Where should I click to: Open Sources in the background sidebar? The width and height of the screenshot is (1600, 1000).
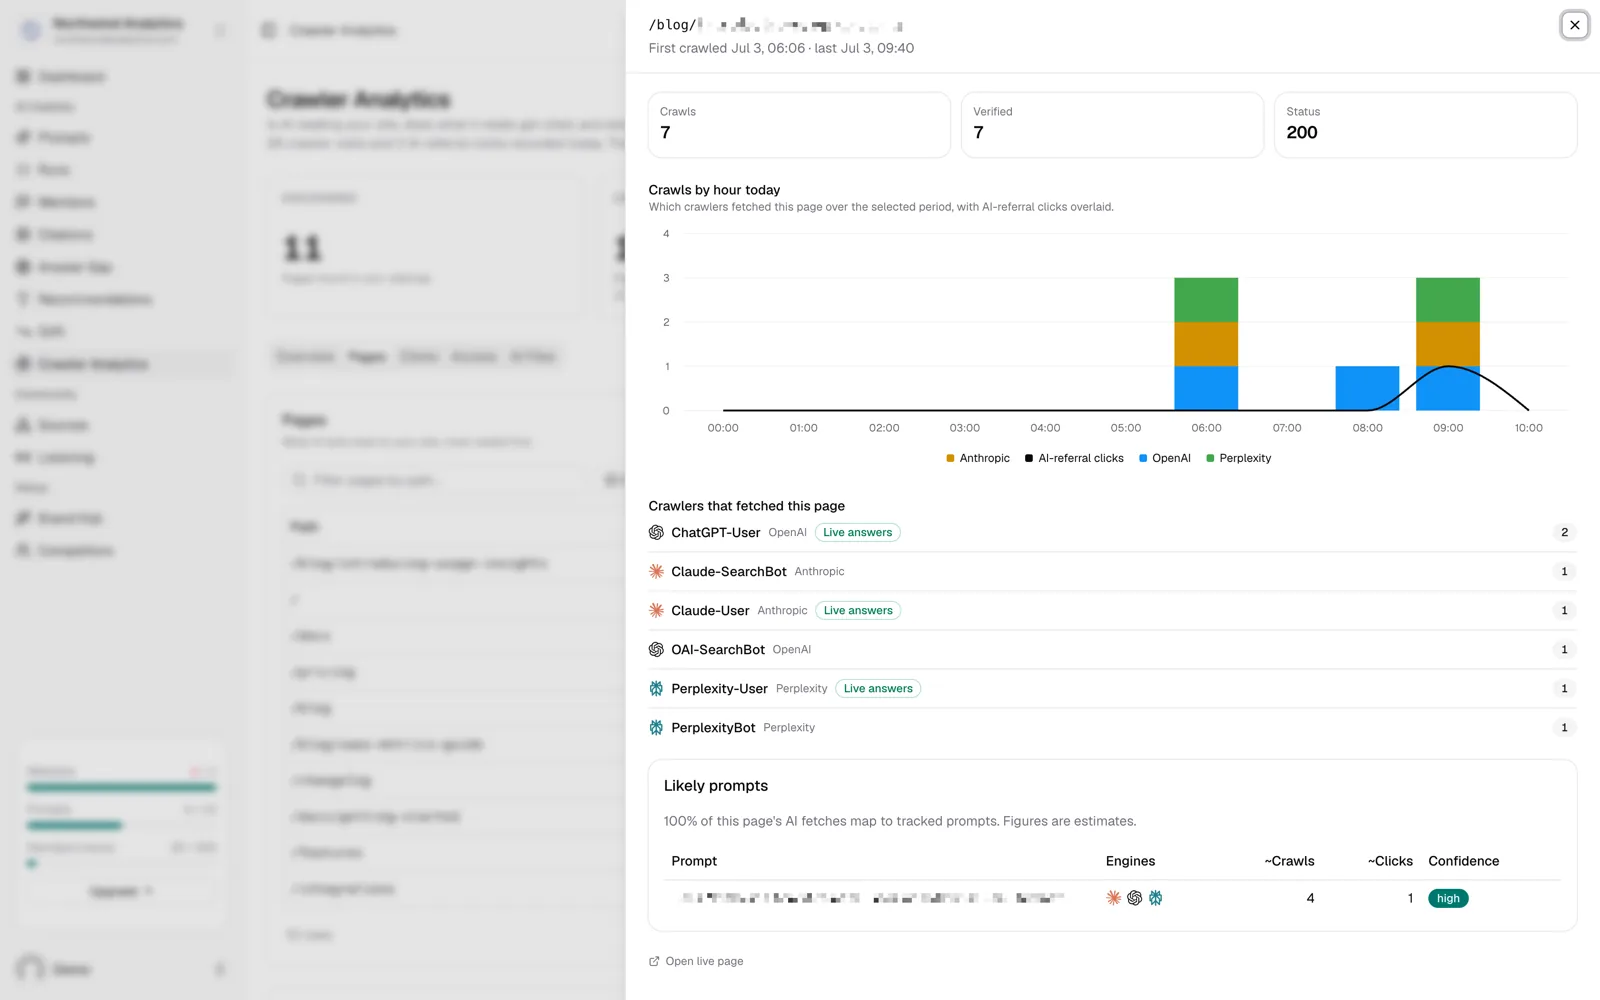pyautogui.click(x=63, y=426)
